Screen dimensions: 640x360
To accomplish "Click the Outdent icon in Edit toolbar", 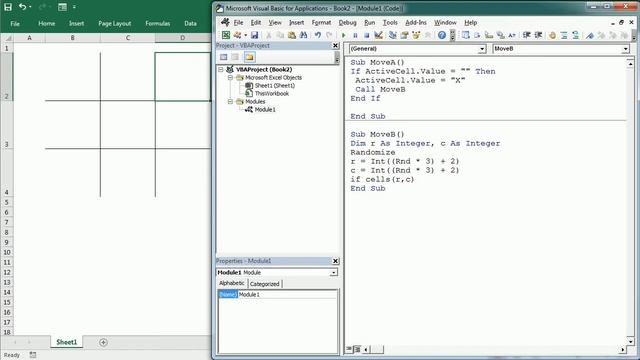I will (x=538, y=35).
